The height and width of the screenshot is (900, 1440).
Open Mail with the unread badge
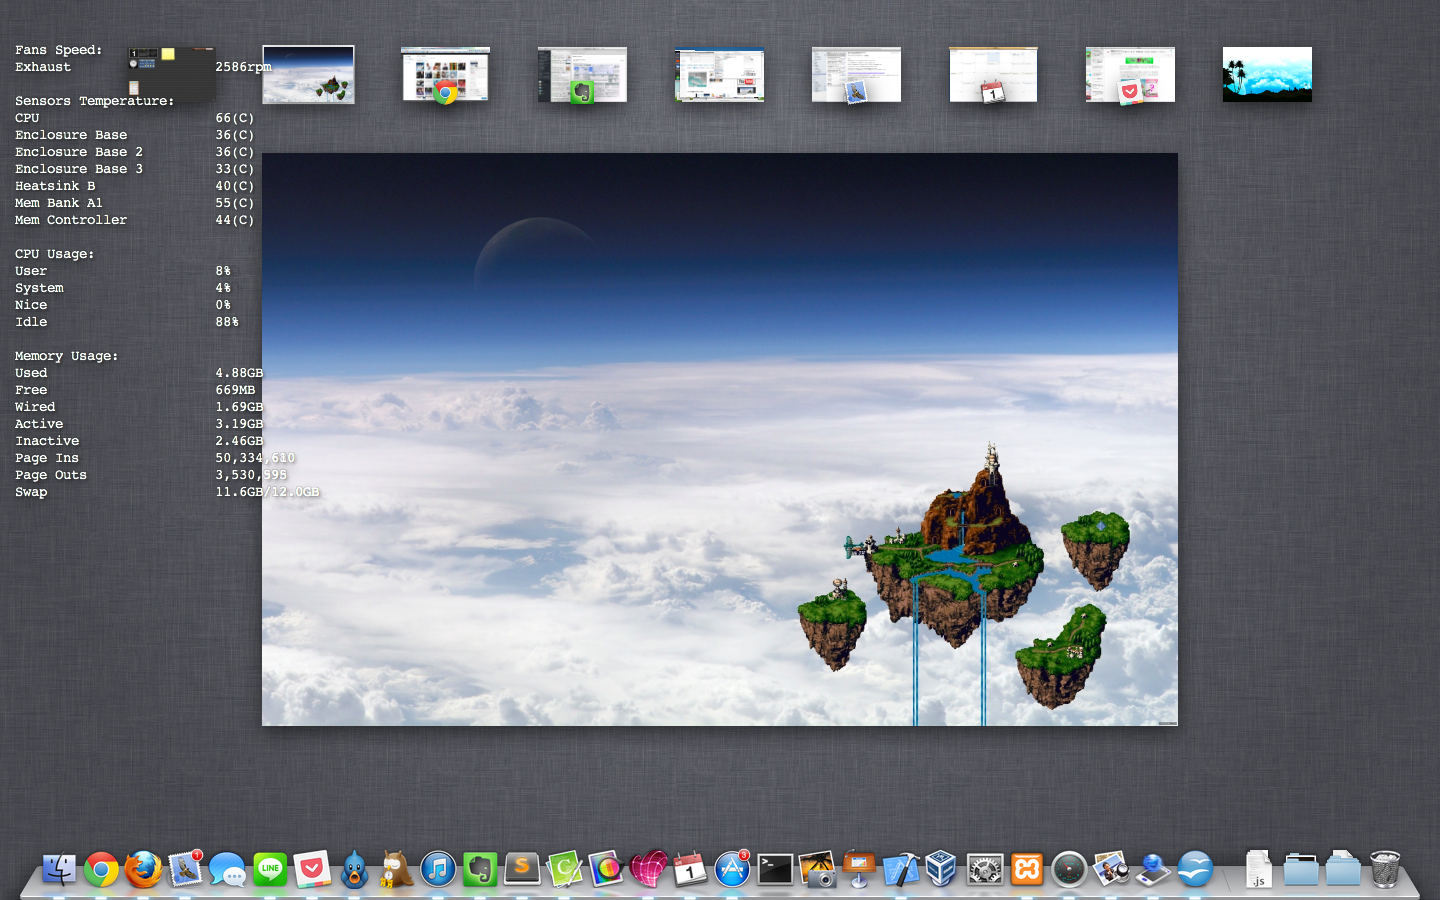click(186, 869)
